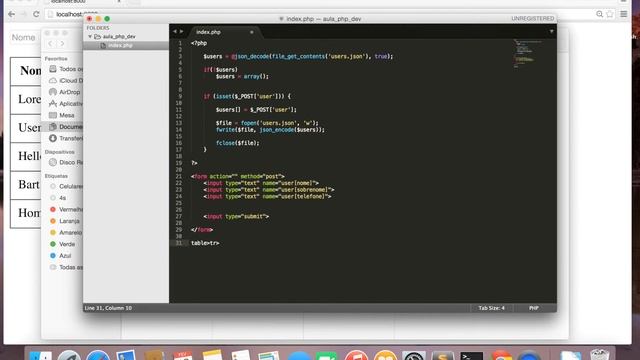This screenshot has height=360, width=640.
Task: Click Chrome's forward arrow button
Action: (24, 14)
